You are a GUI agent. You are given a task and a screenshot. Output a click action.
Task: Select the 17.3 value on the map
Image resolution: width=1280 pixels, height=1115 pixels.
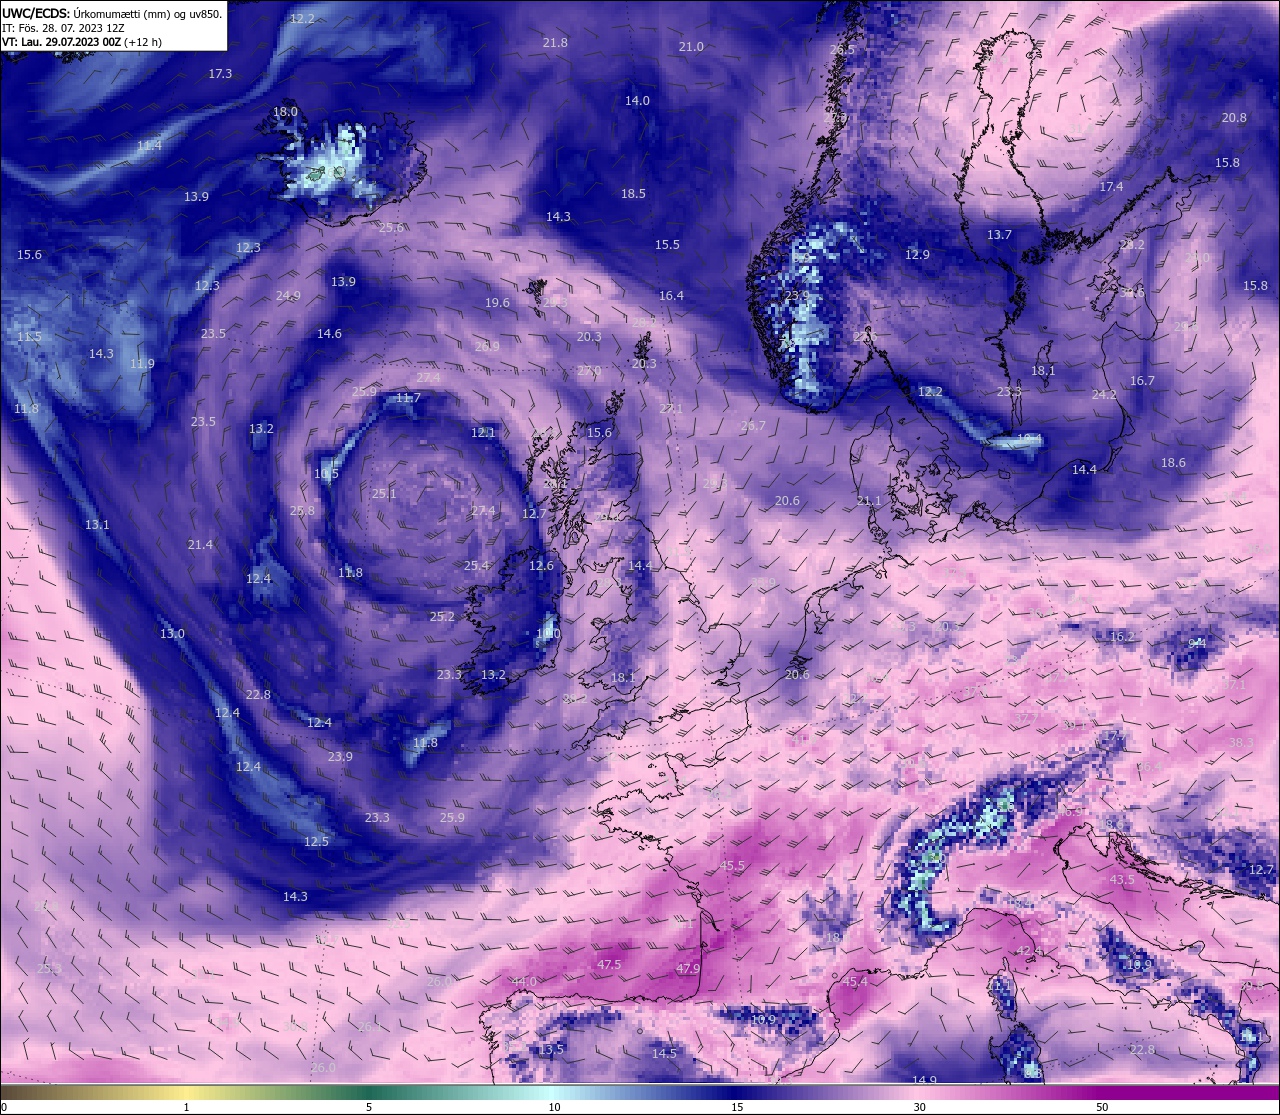(220, 74)
